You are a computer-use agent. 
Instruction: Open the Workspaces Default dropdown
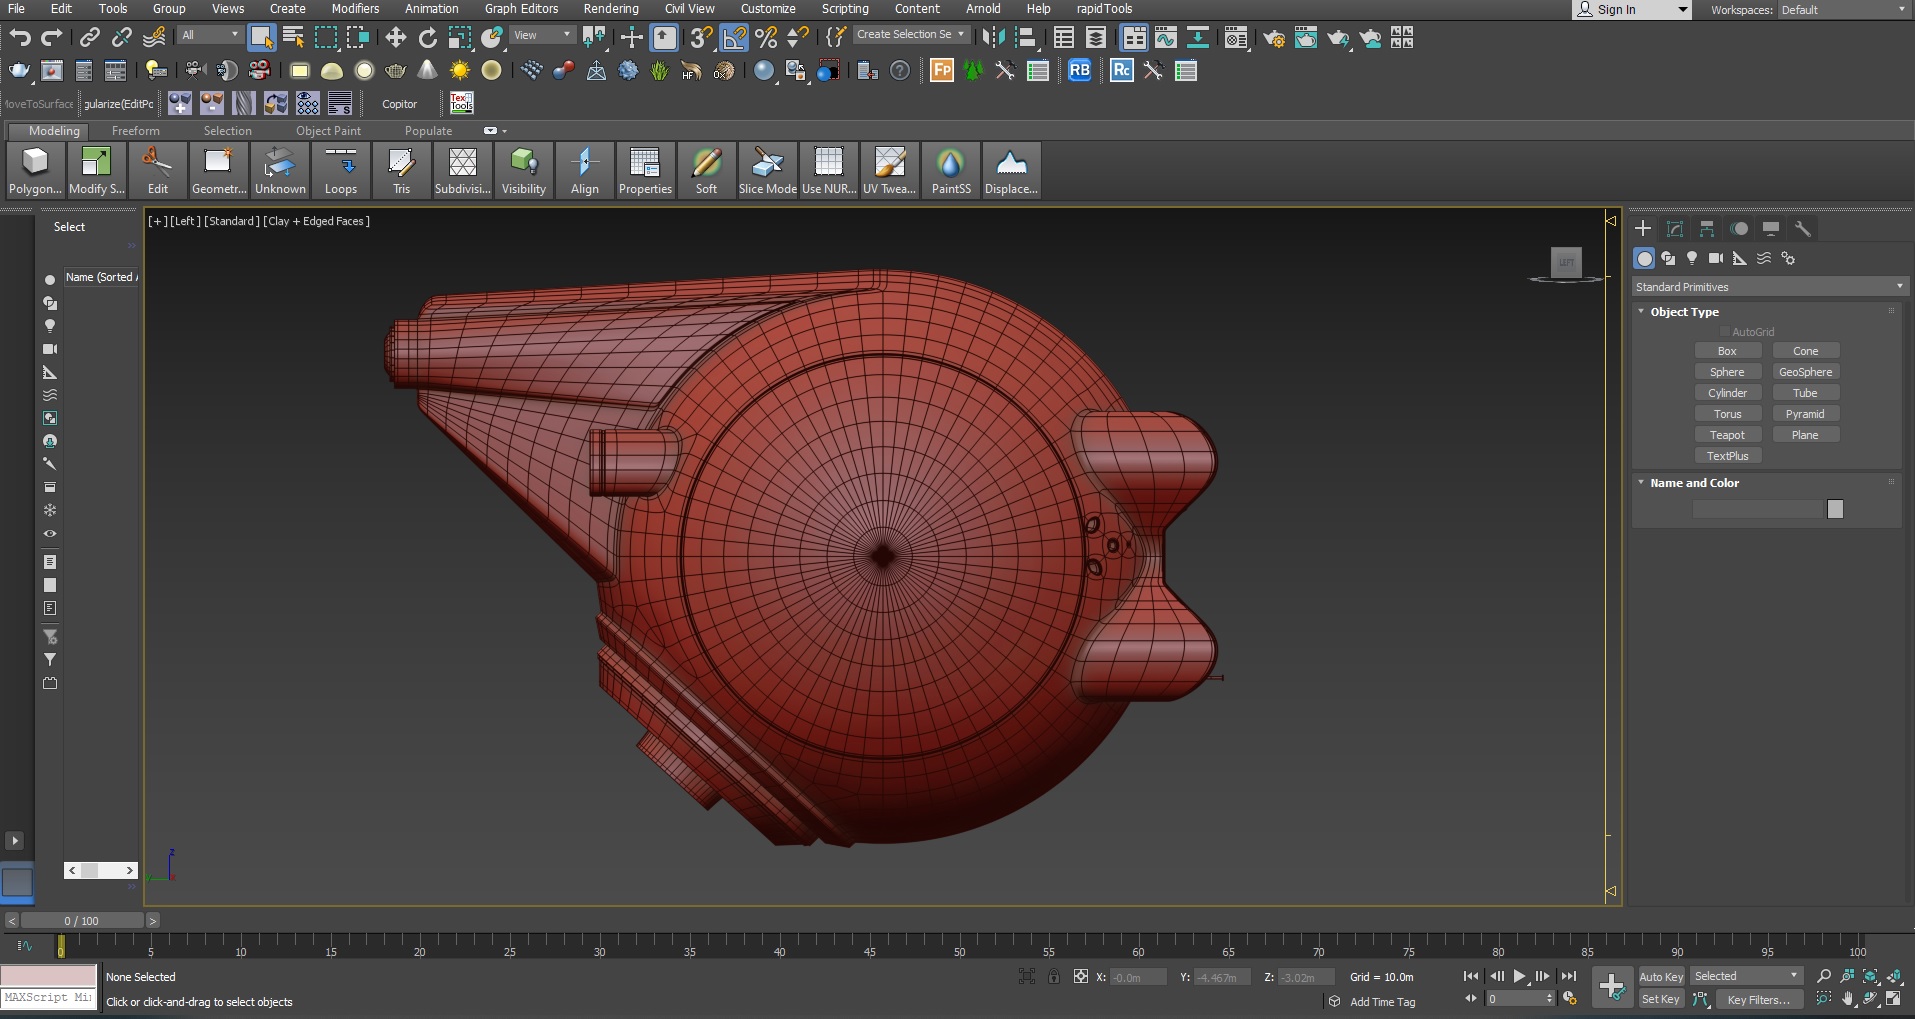[x=1842, y=10]
